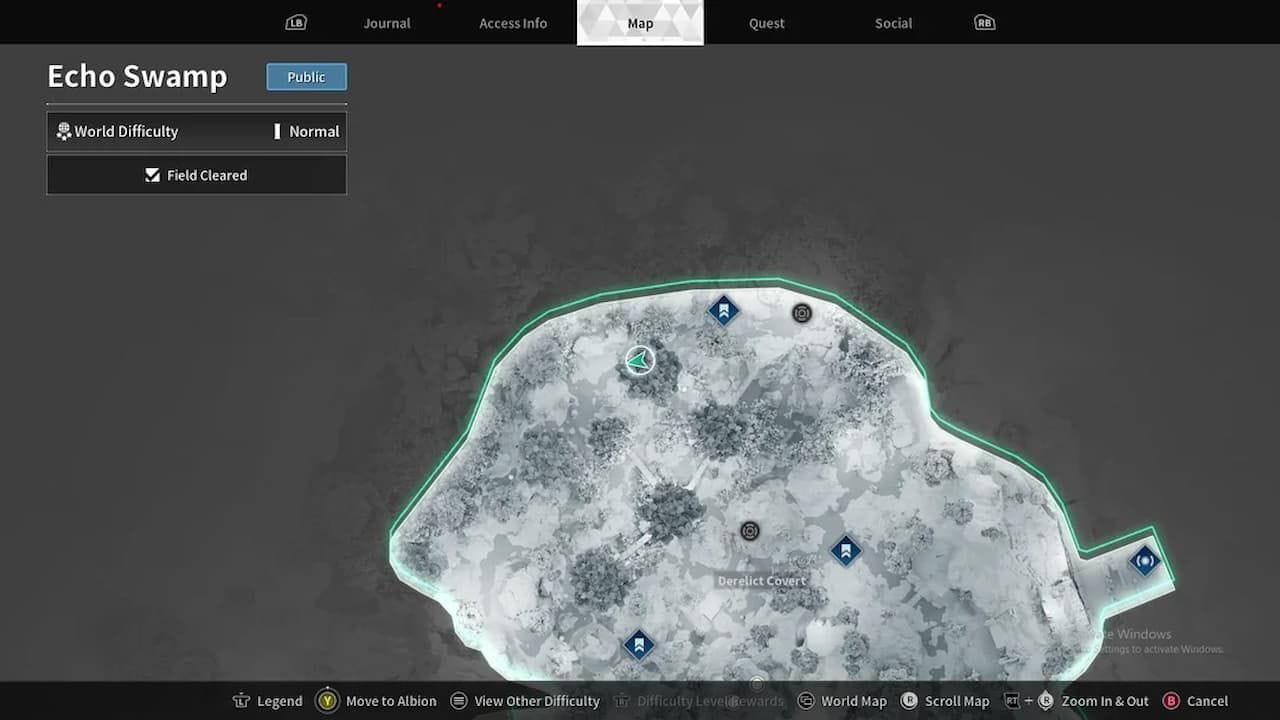Open the World Difficulty selector
This screenshot has width=1280, height=720.
pyautogui.click(x=197, y=131)
